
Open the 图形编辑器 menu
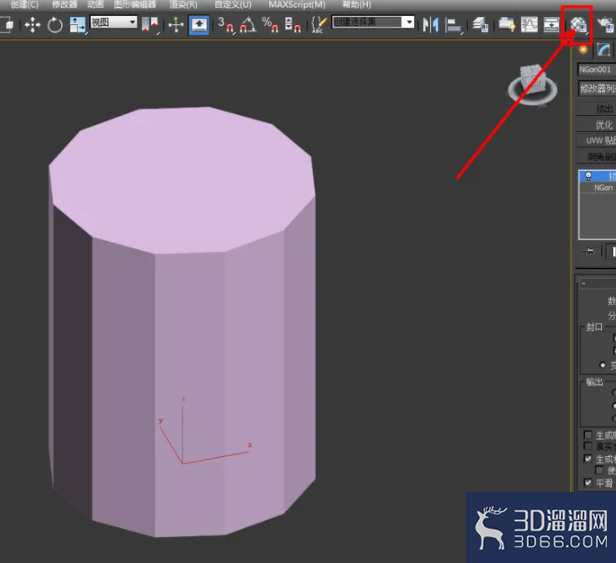click(135, 5)
